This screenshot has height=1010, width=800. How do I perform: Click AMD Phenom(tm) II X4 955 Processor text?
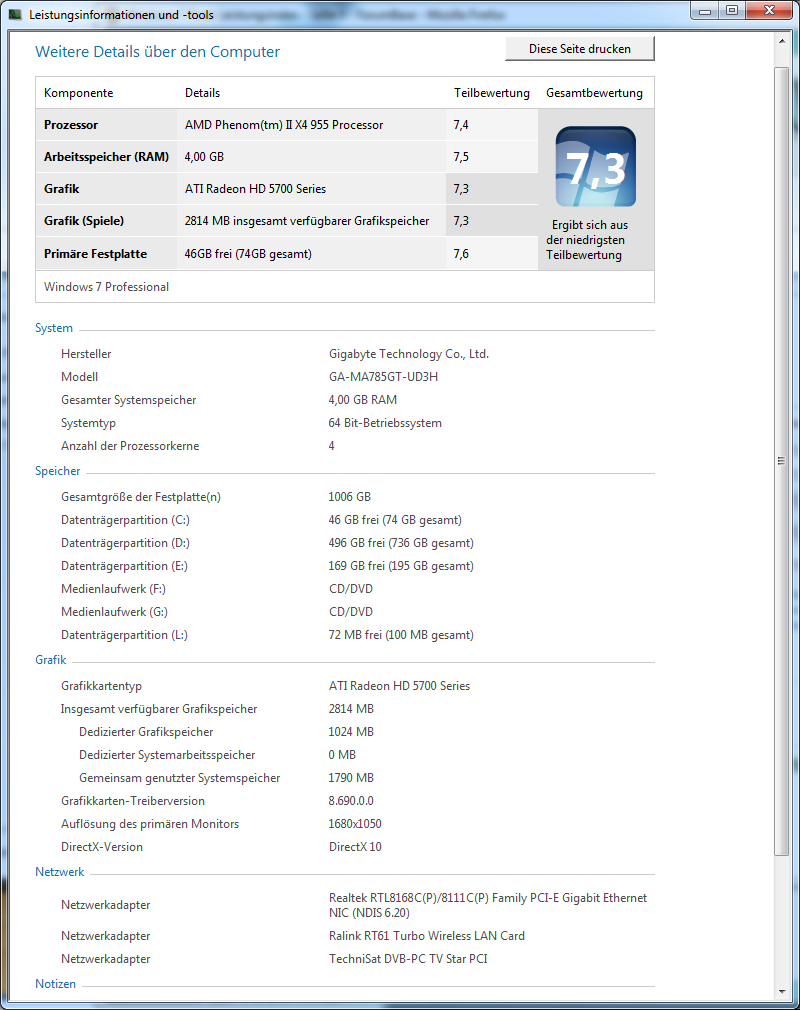coord(284,125)
